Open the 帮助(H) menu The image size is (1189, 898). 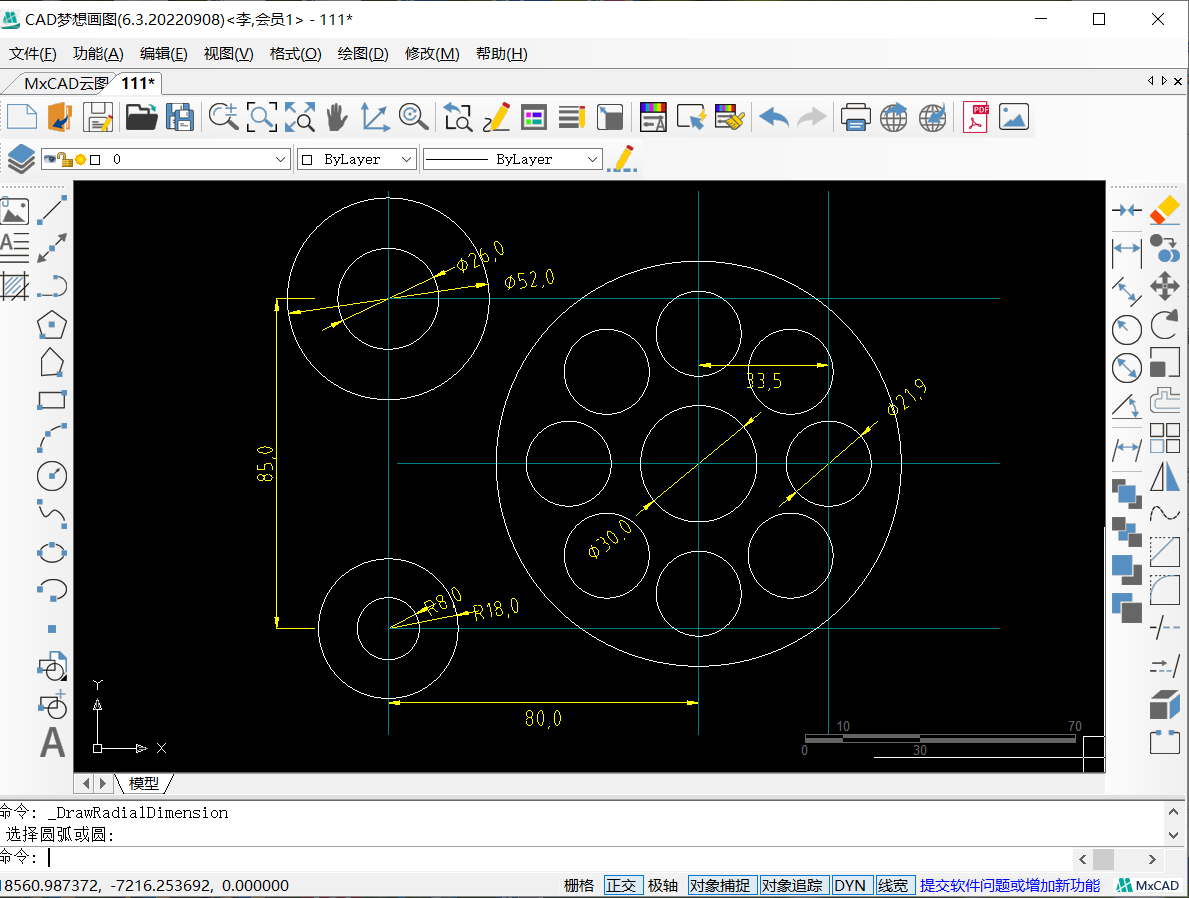tap(502, 54)
